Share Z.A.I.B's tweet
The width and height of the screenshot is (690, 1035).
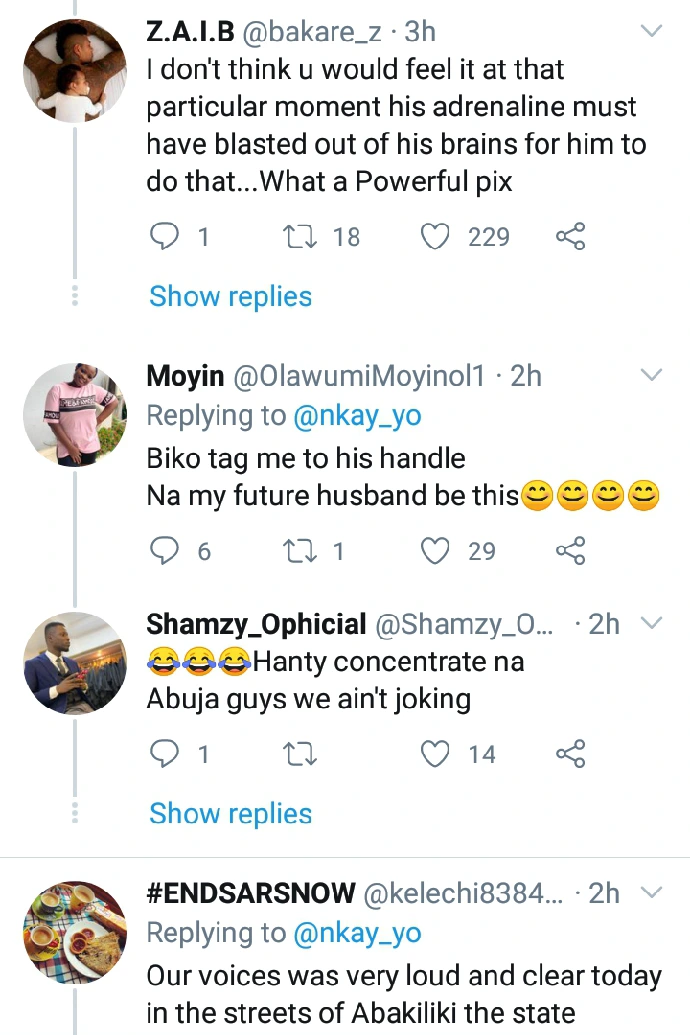[570, 237]
